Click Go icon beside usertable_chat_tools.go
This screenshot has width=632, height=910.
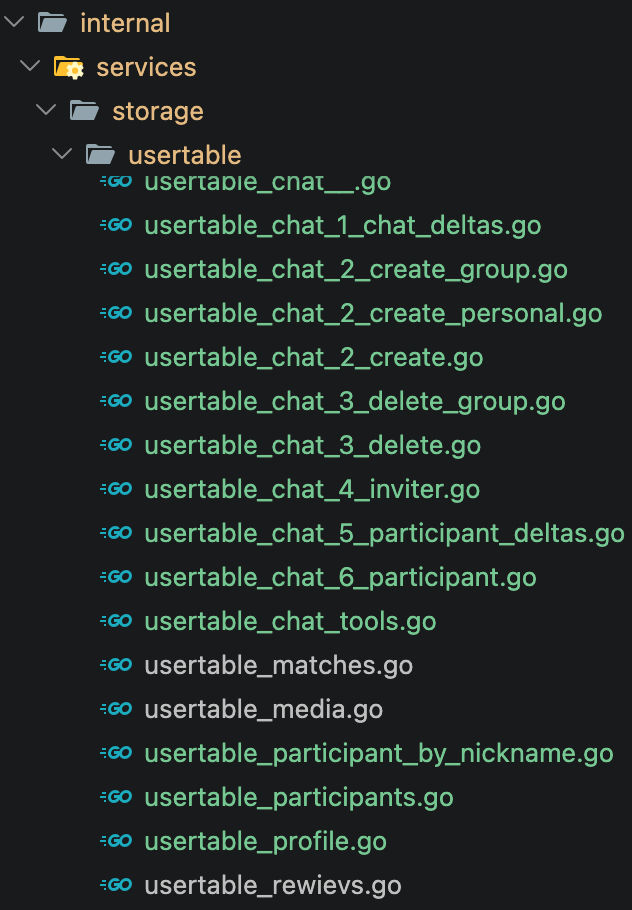[117, 621]
